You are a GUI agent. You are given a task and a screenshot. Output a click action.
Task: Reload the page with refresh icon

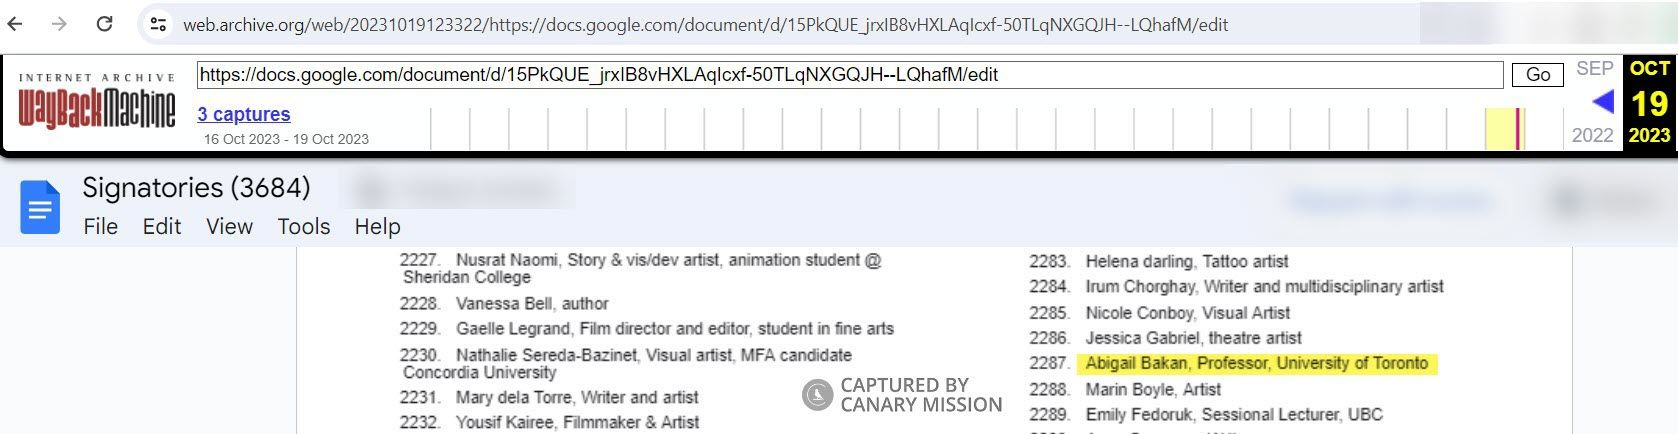104,24
